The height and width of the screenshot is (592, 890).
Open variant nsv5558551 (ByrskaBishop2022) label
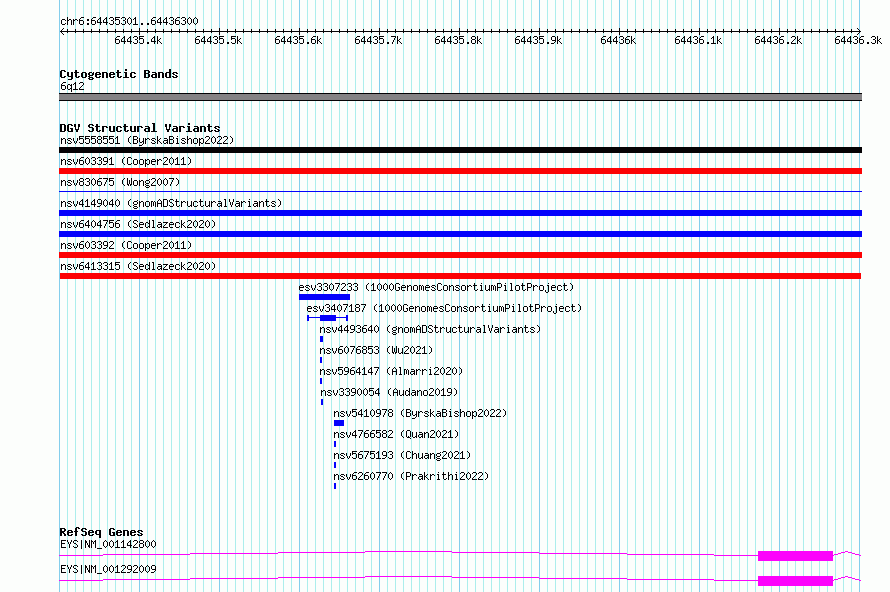tap(147, 140)
